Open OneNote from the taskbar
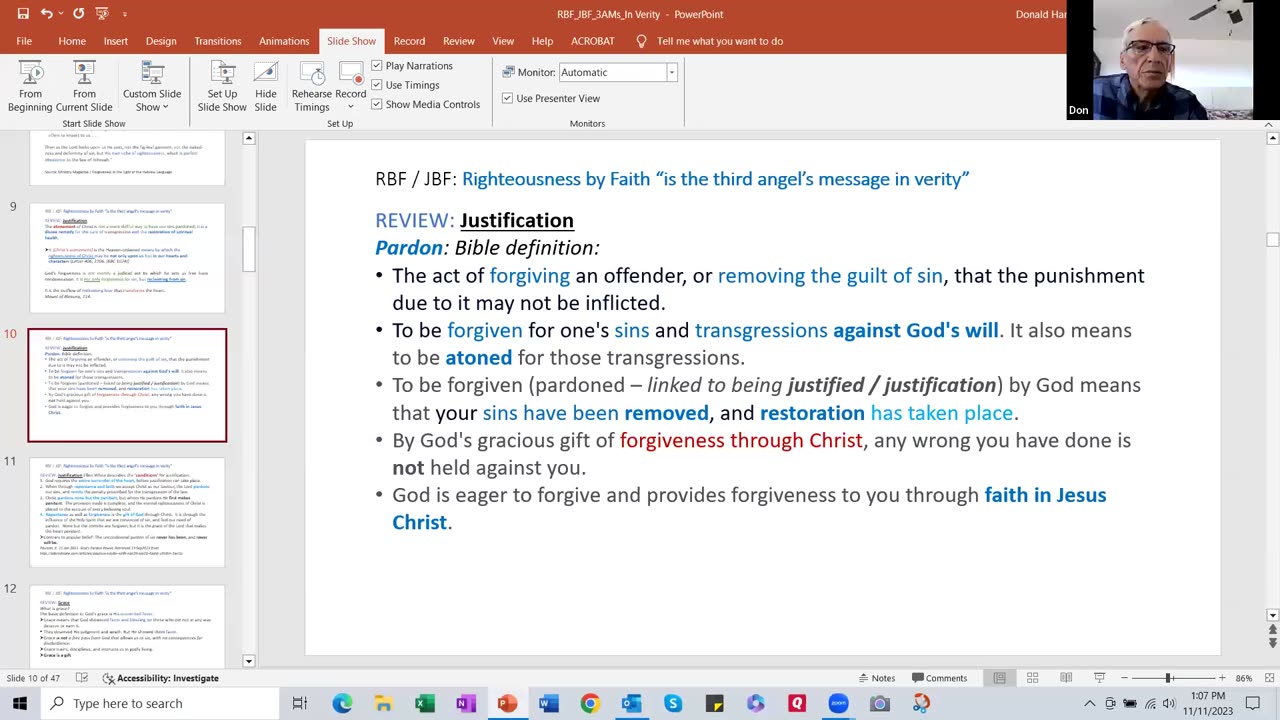Screen dimensions: 1280x720 point(466,703)
